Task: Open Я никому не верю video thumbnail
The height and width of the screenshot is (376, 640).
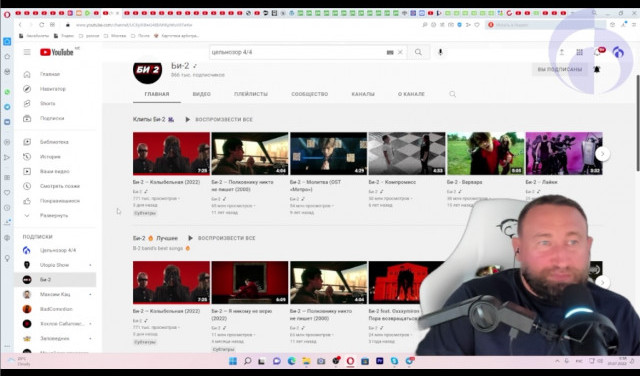Action: [250, 283]
